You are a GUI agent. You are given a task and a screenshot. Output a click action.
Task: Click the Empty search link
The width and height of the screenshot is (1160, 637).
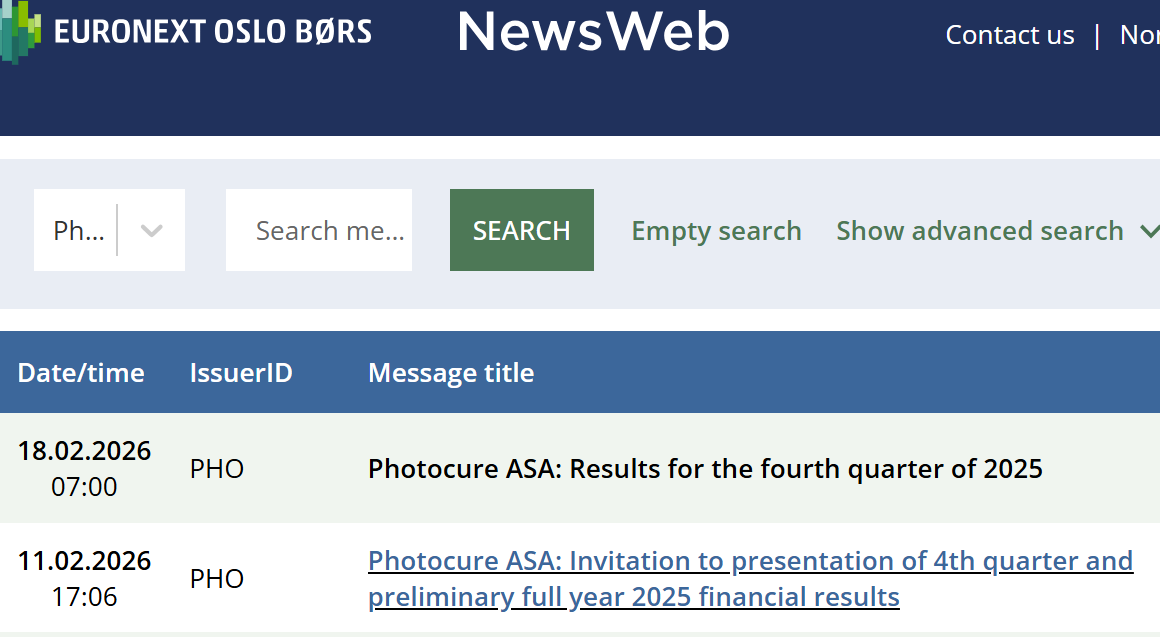716,231
